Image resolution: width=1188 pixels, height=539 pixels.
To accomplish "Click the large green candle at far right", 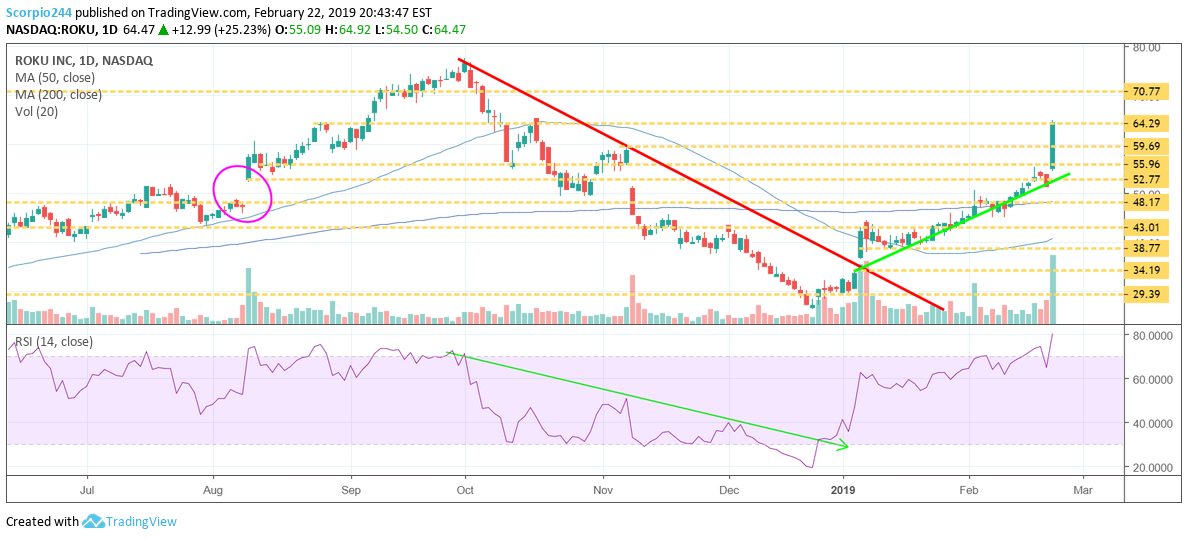I will [1053, 145].
